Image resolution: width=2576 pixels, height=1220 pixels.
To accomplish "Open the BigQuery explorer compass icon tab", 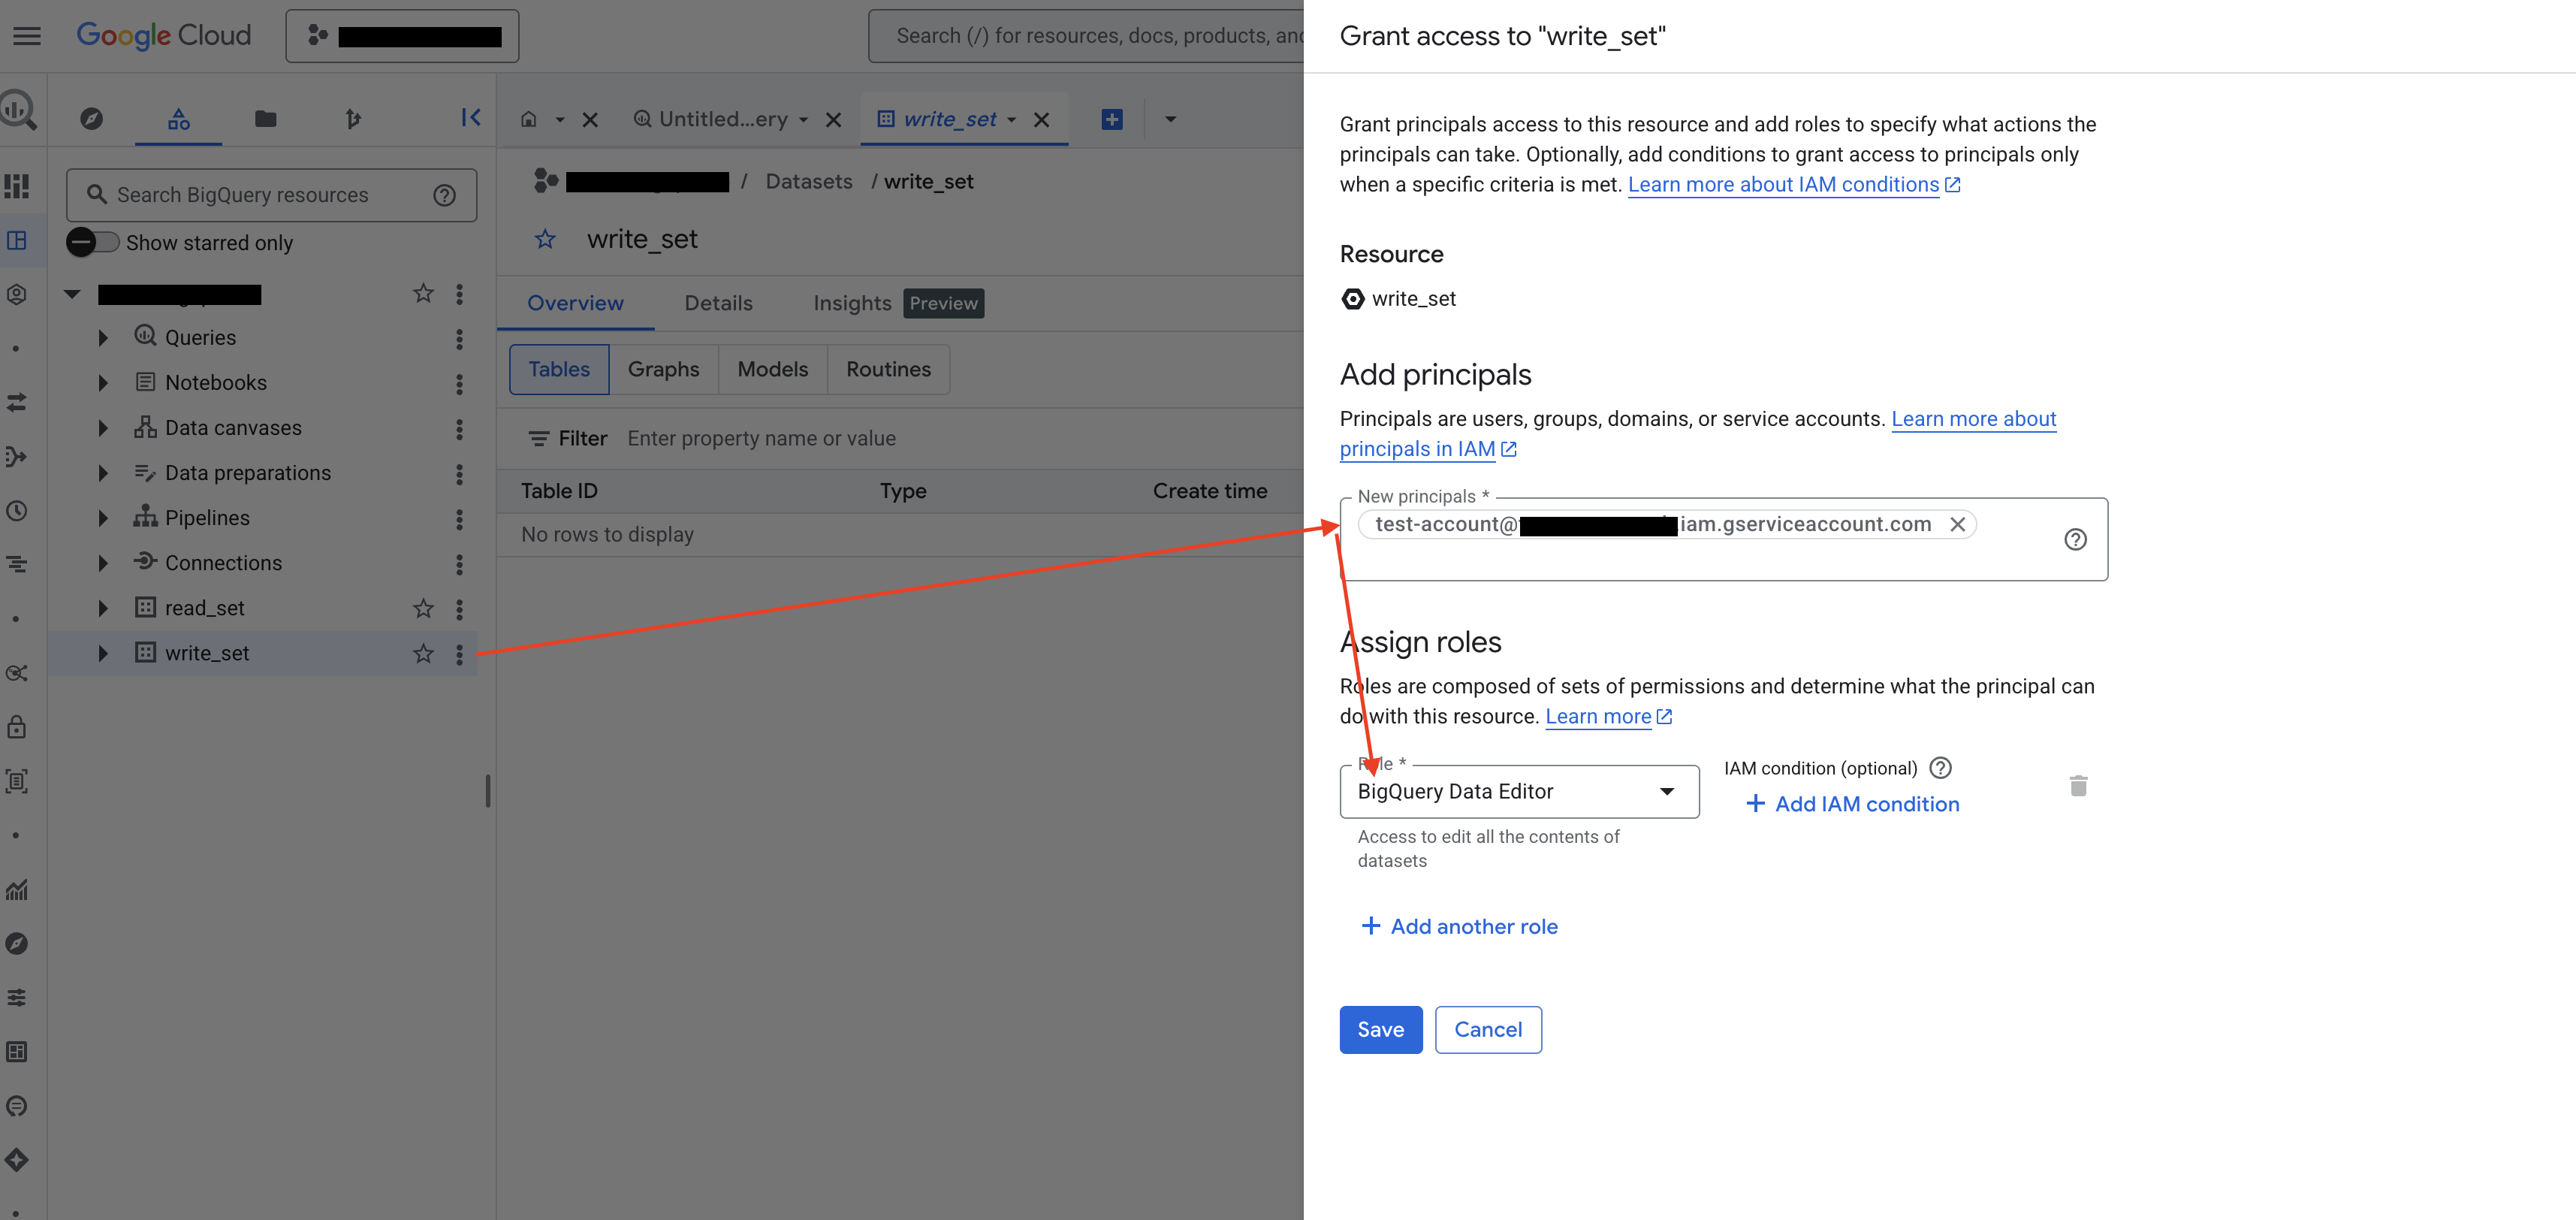I will click(x=91, y=119).
